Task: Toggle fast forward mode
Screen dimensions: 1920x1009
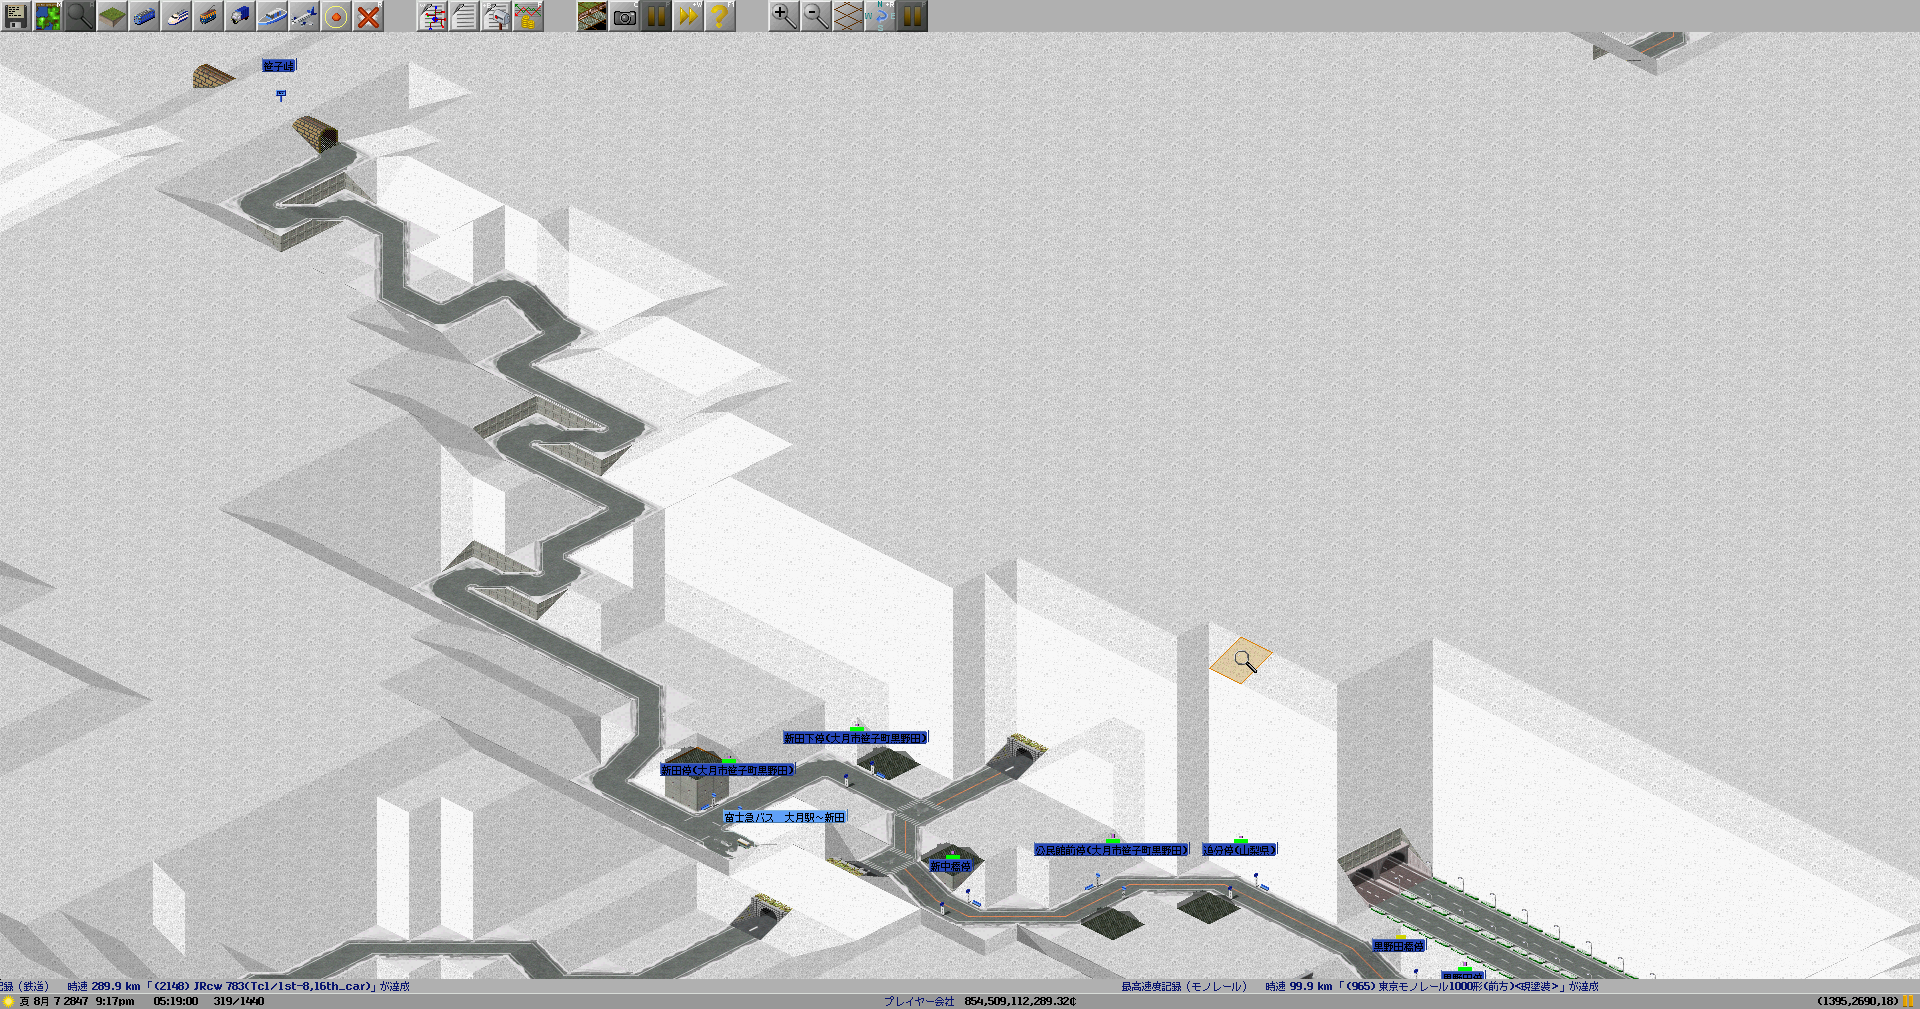Action: [x=688, y=16]
